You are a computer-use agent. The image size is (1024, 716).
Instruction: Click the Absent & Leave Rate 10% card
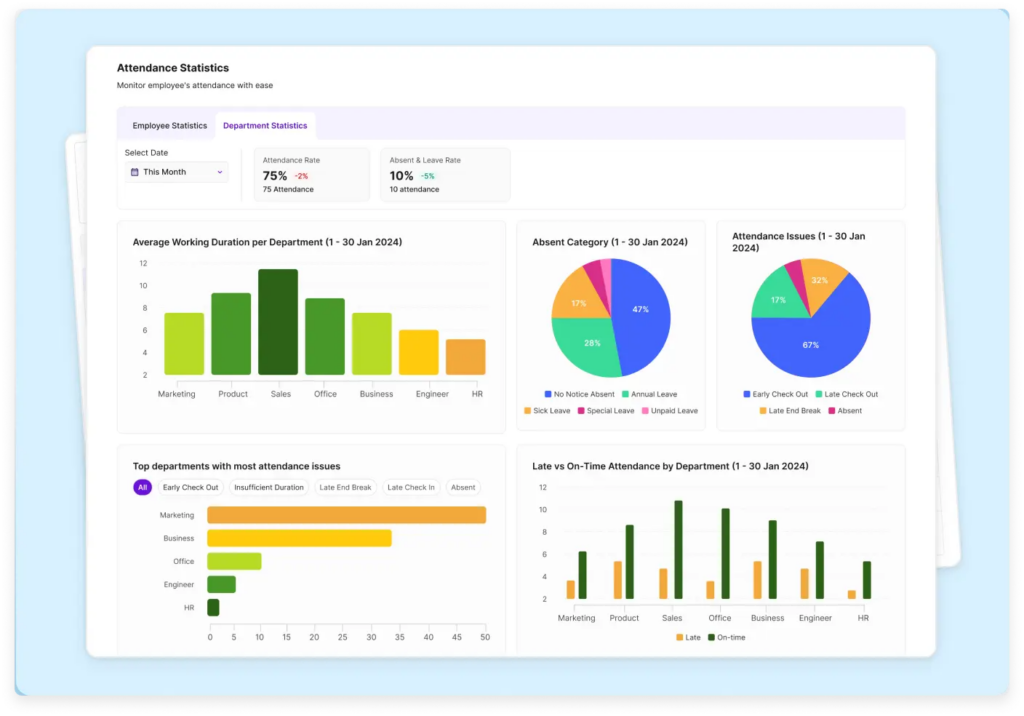pyautogui.click(x=444, y=175)
